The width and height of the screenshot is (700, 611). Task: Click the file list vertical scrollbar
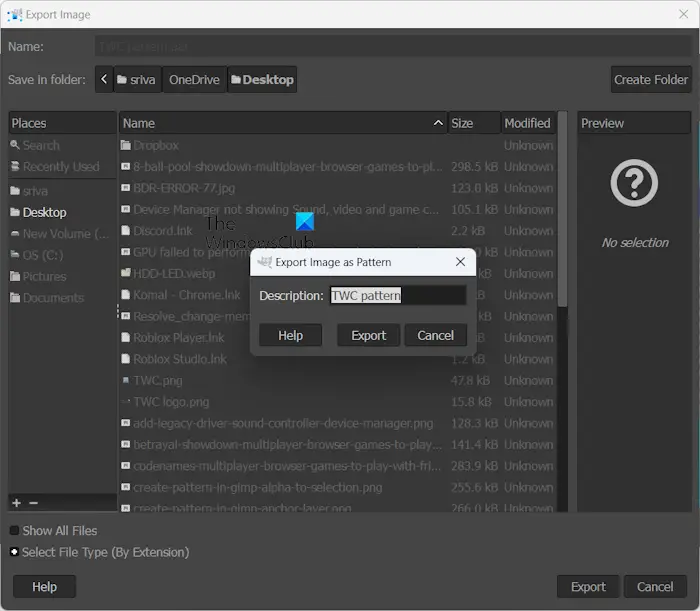pos(562,210)
